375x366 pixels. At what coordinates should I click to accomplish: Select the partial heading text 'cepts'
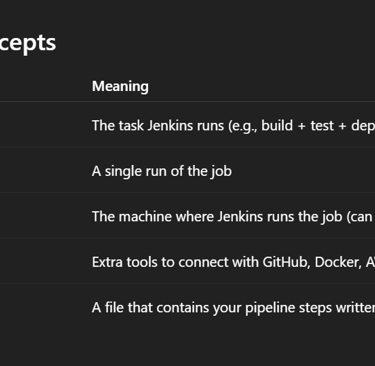[x=28, y=43]
